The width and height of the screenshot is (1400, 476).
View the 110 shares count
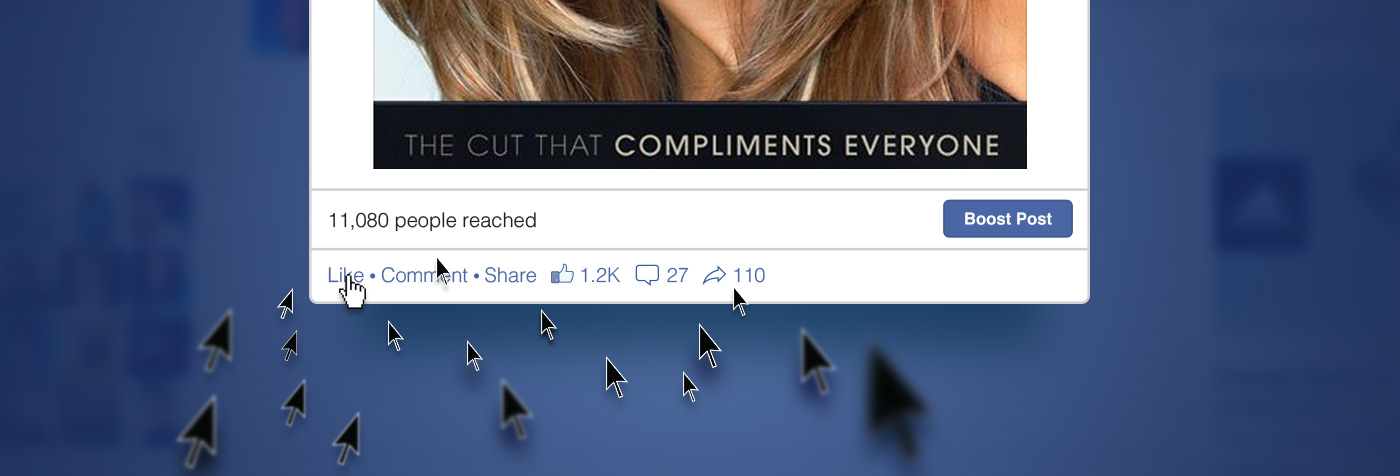tap(749, 275)
